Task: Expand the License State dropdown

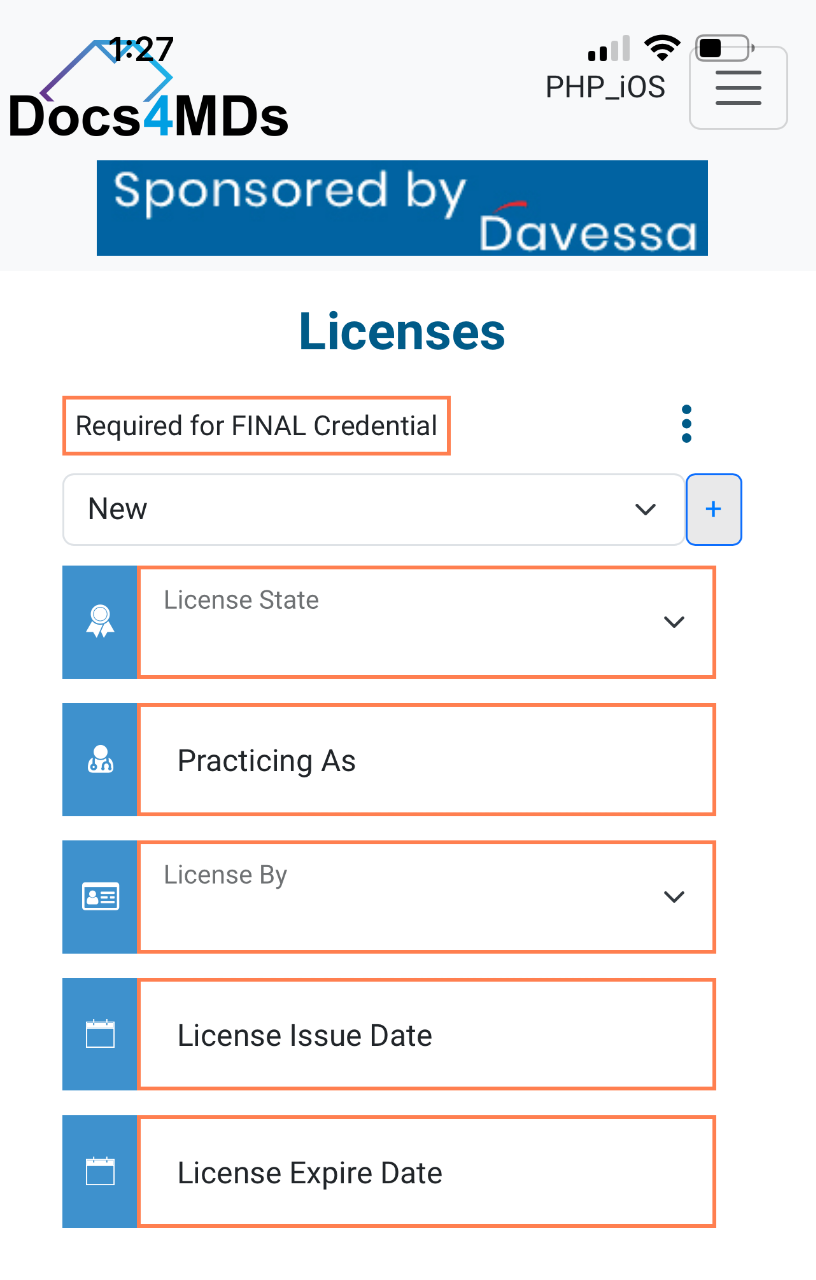Action: [x=674, y=622]
